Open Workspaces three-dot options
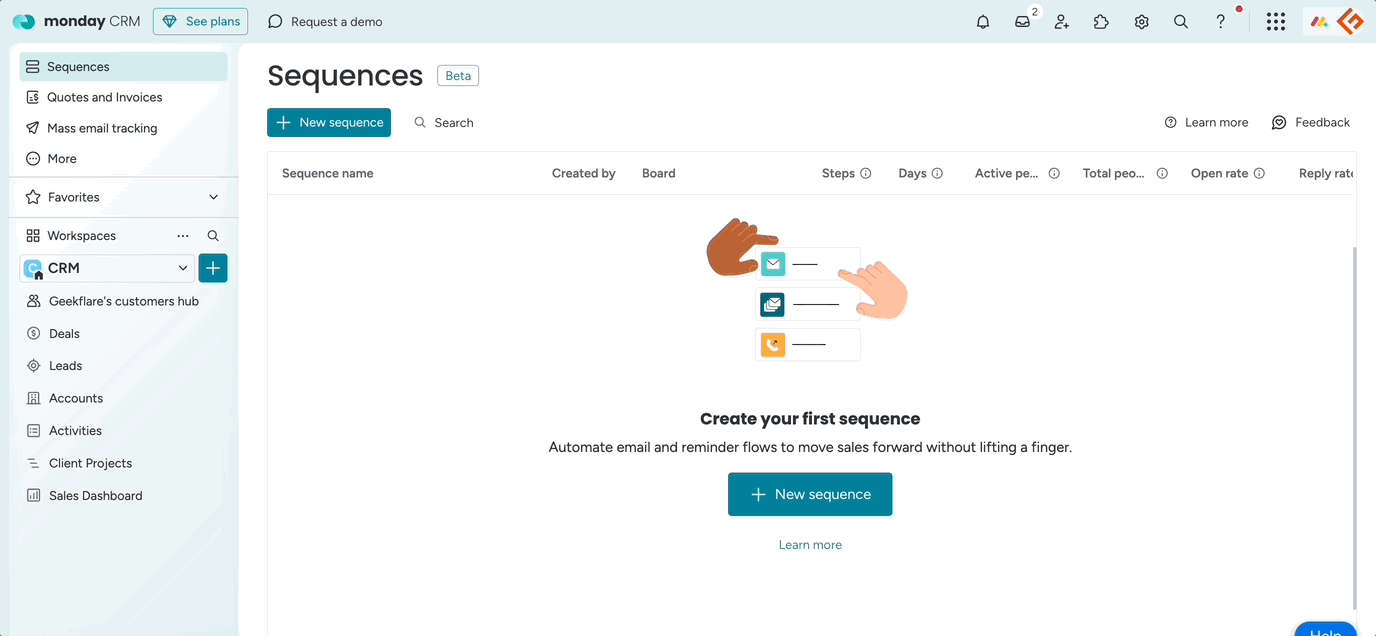The image size is (1376, 636). (183, 236)
